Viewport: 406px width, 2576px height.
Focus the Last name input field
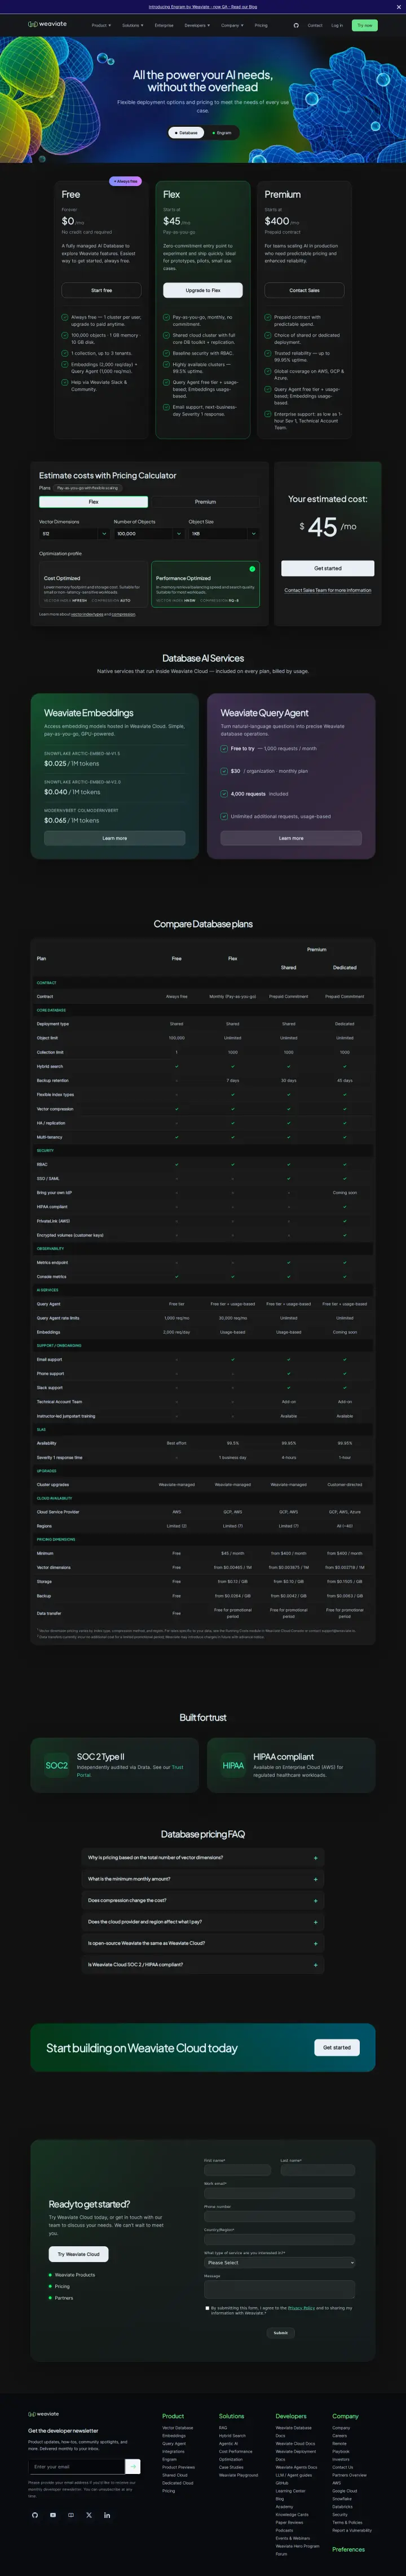coord(318,2170)
